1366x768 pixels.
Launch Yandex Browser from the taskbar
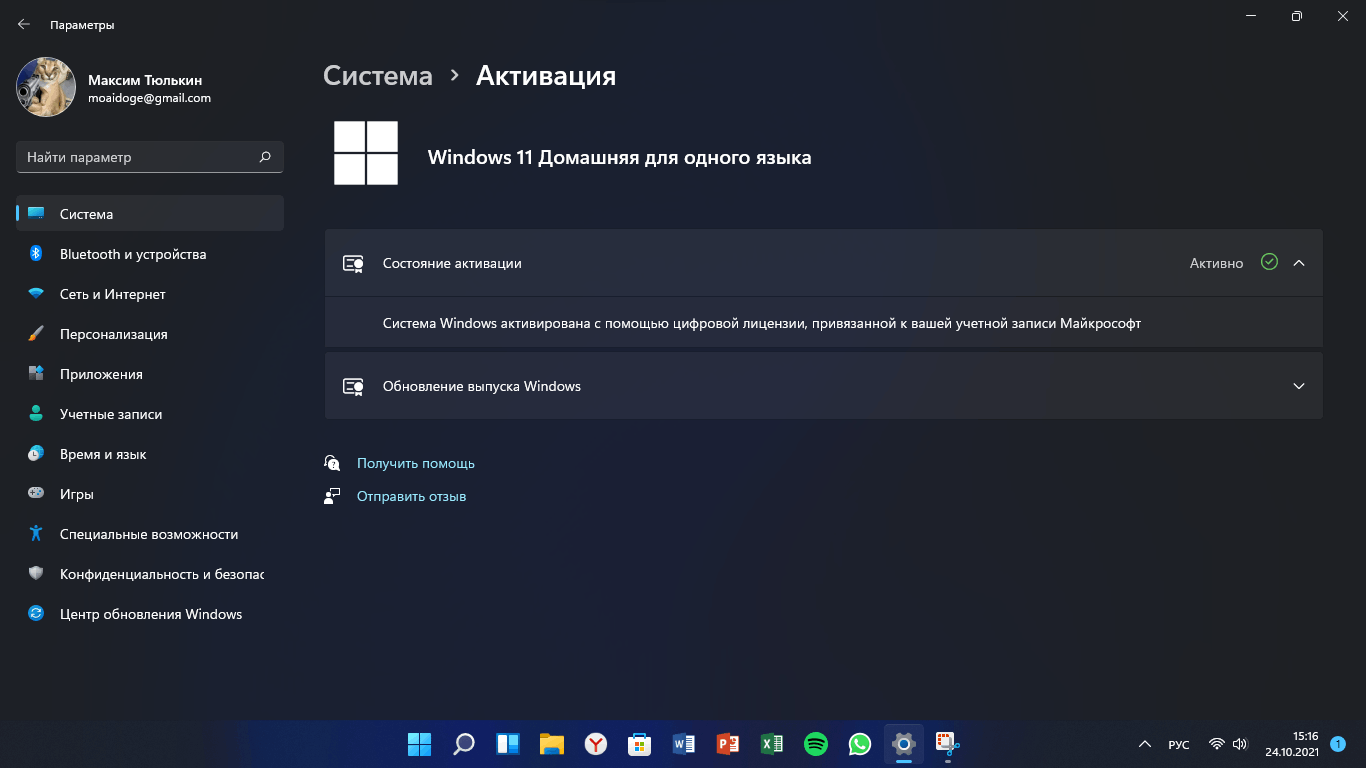(596, 744)
